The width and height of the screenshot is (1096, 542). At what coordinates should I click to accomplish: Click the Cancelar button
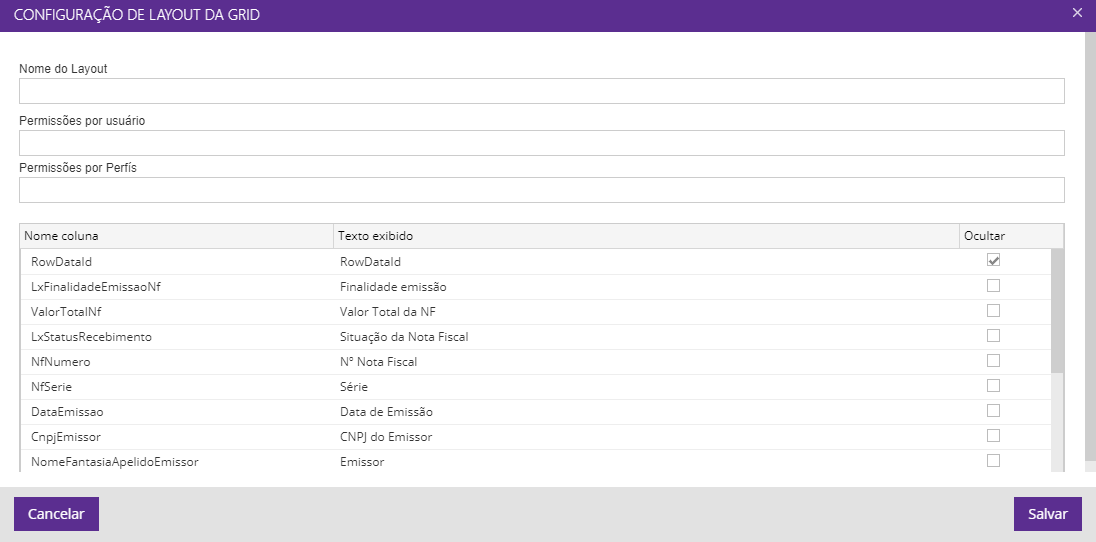coord(56,514)
